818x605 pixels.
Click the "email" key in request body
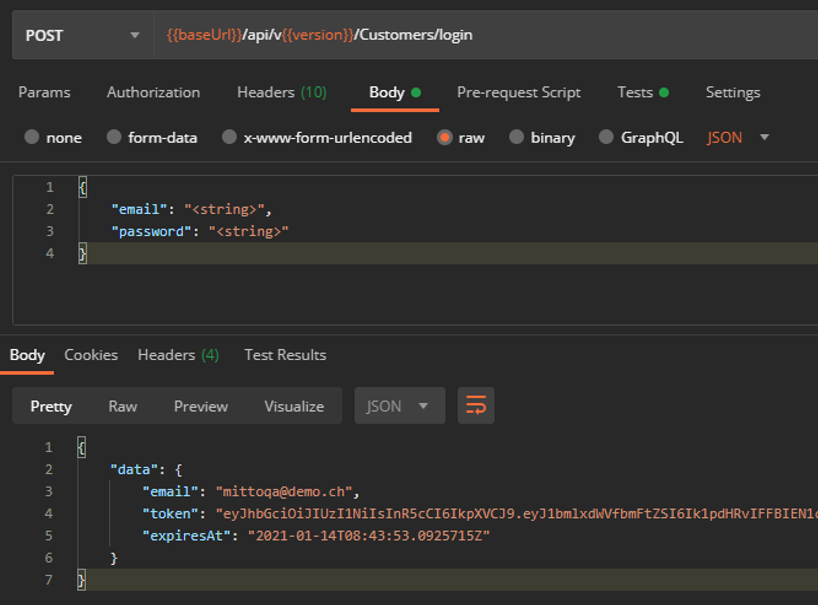pos(139,209)
